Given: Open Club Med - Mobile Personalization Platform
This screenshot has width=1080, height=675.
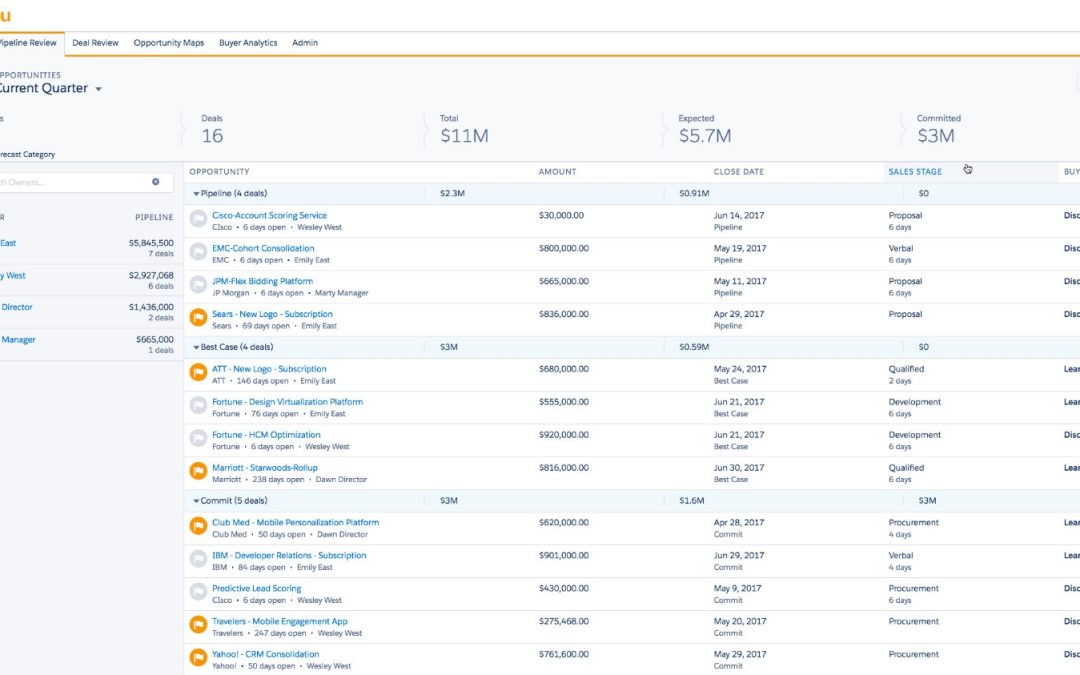Looking at the screenshot, I should point(295,523).
